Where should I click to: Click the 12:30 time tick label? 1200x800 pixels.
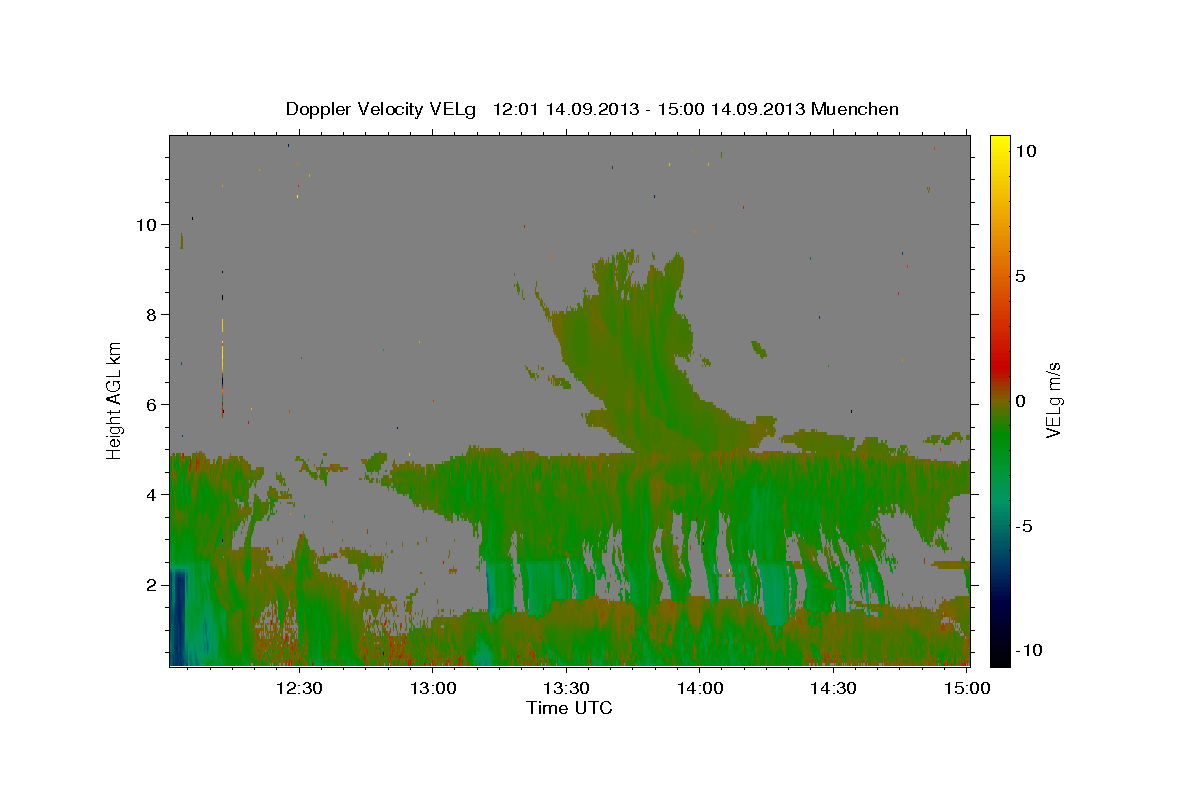tap(298, 689)
